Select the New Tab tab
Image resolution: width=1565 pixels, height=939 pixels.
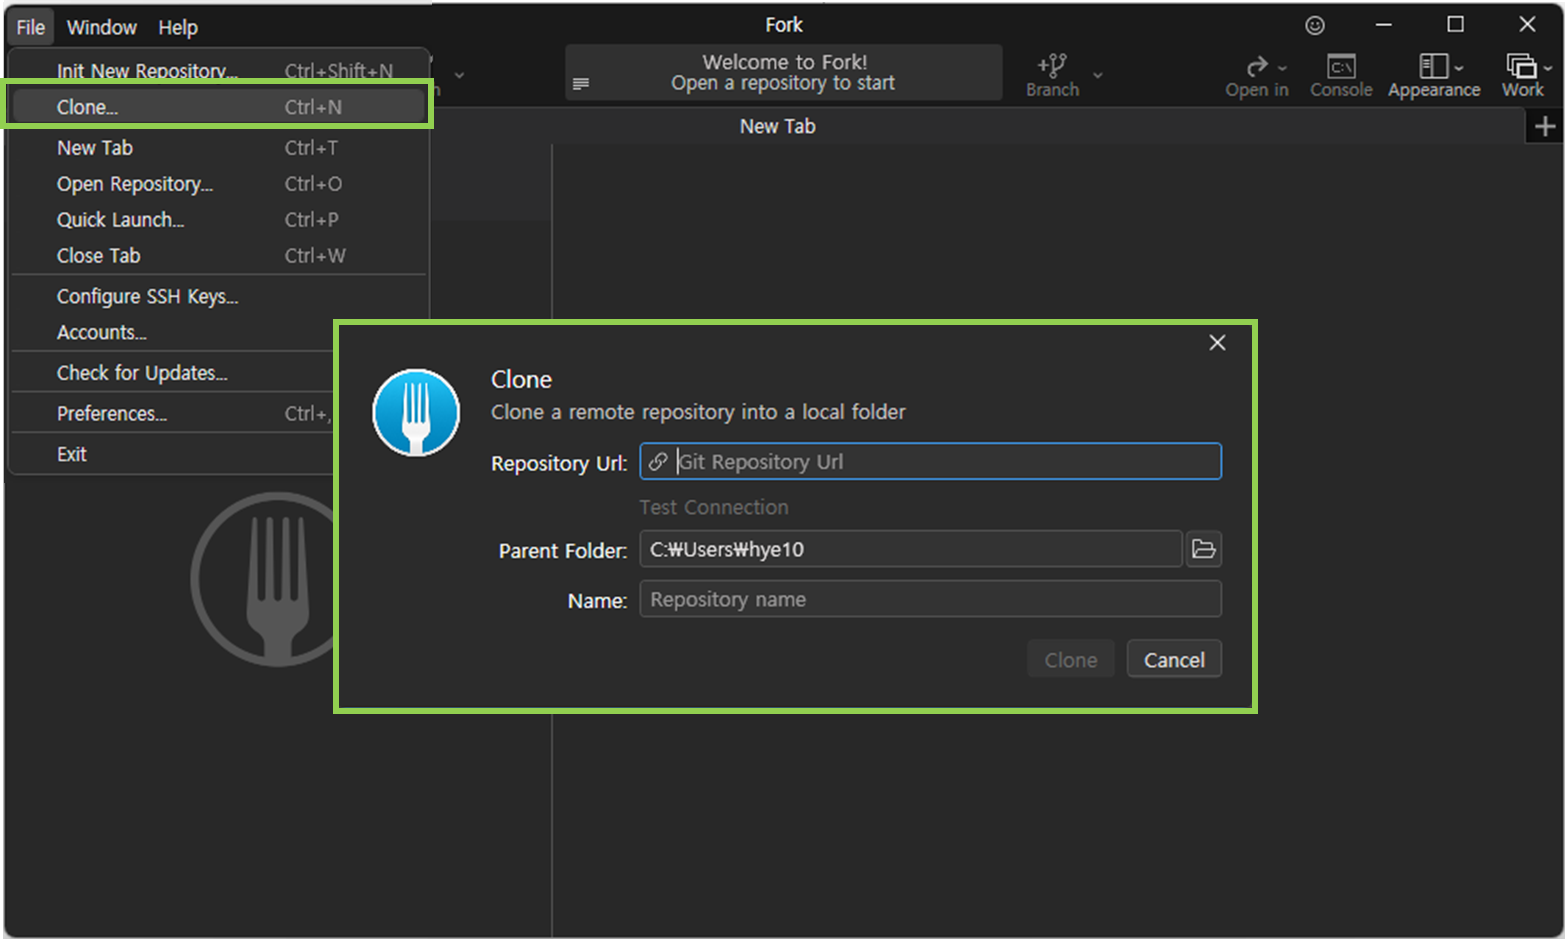click(777, 127)
